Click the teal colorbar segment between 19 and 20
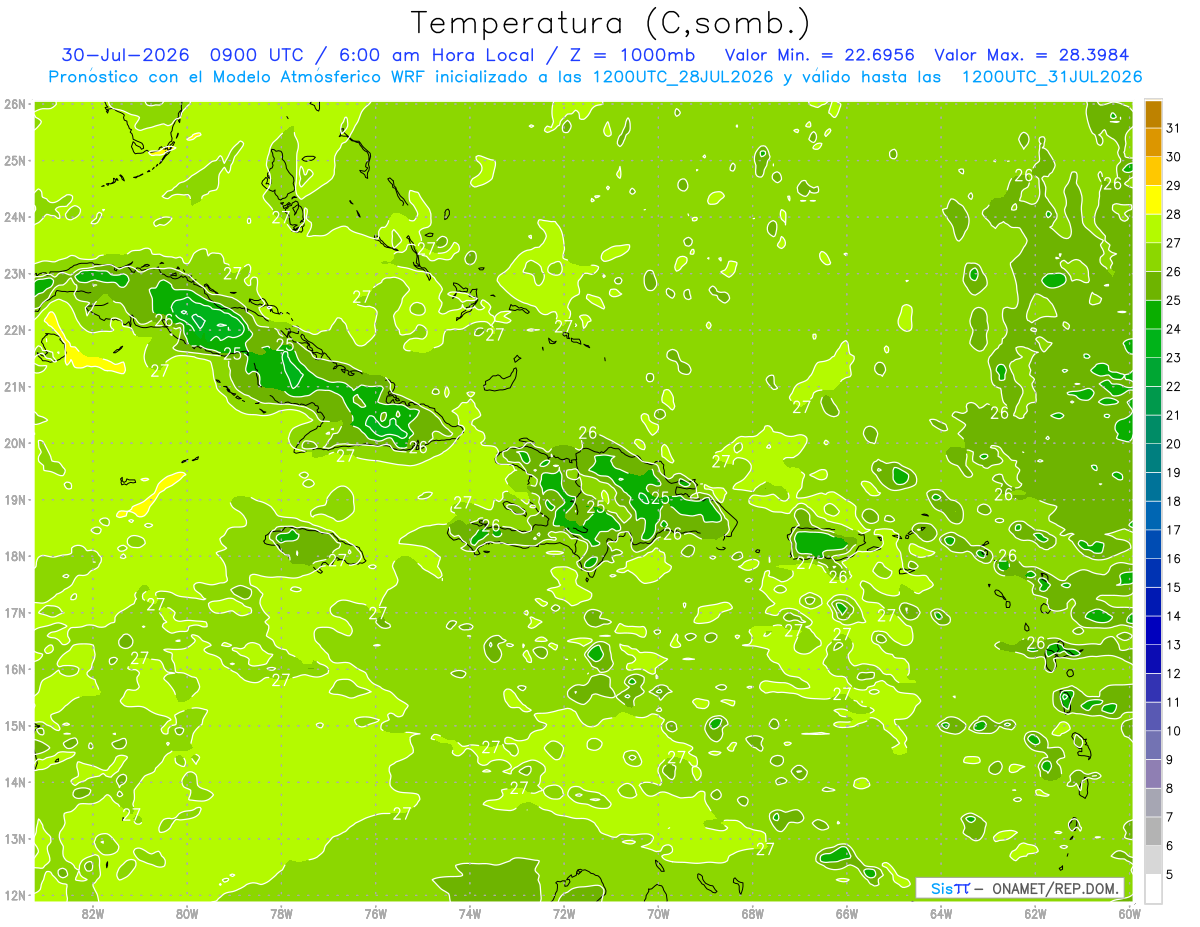 (x=1153, y=458)
